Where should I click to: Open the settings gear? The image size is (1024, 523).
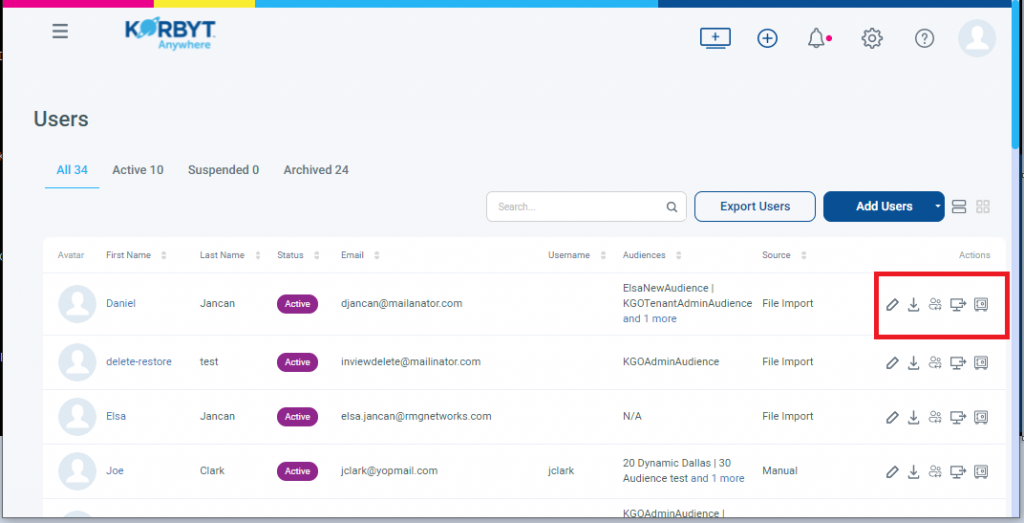click(872, 38)
